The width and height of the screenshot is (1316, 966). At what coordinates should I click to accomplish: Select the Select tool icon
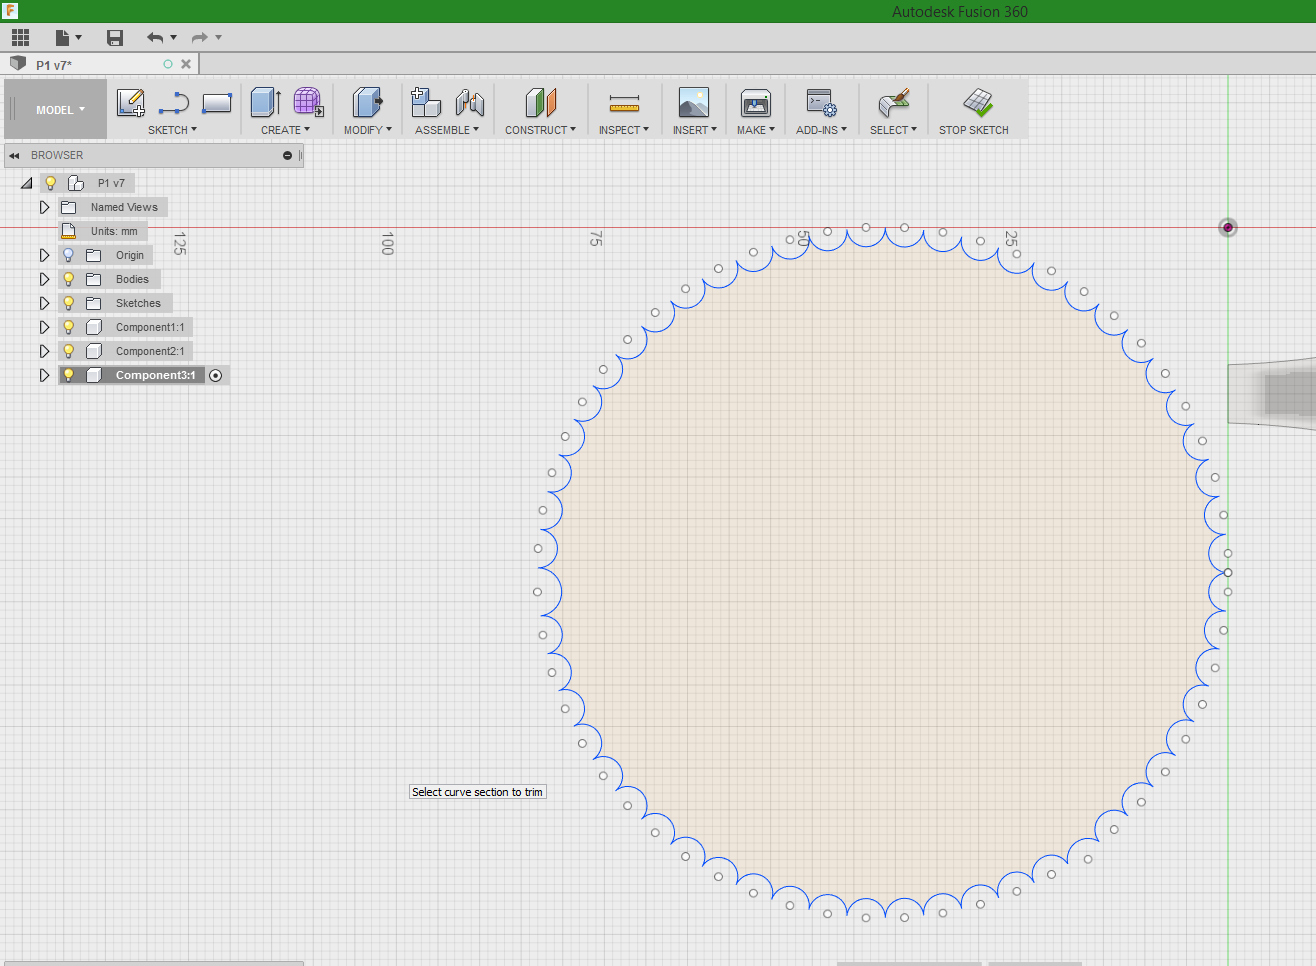click(893, 102)
